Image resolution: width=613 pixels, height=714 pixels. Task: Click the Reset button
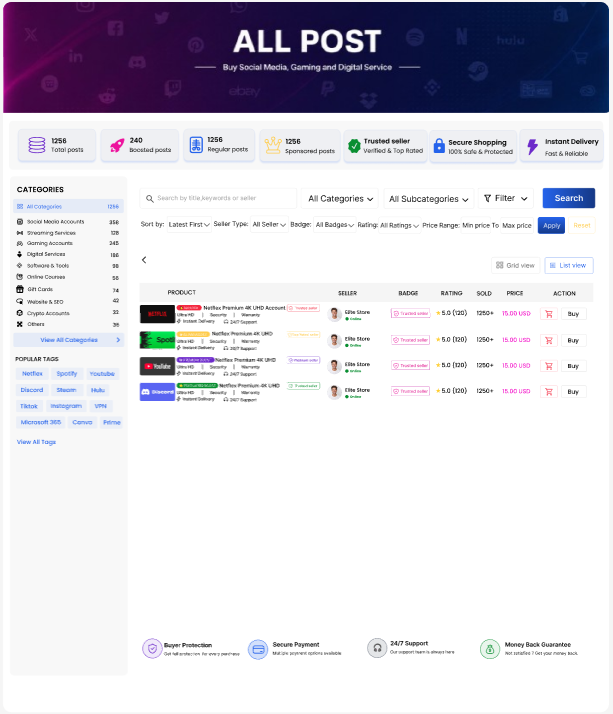click(582, 225)
